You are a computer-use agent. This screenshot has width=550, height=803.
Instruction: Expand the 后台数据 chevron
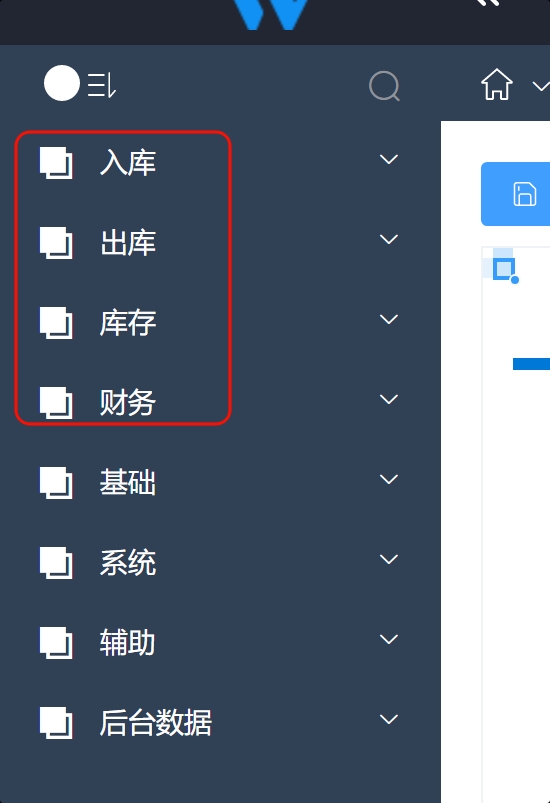pyautogui.click(x=389, y=719)
